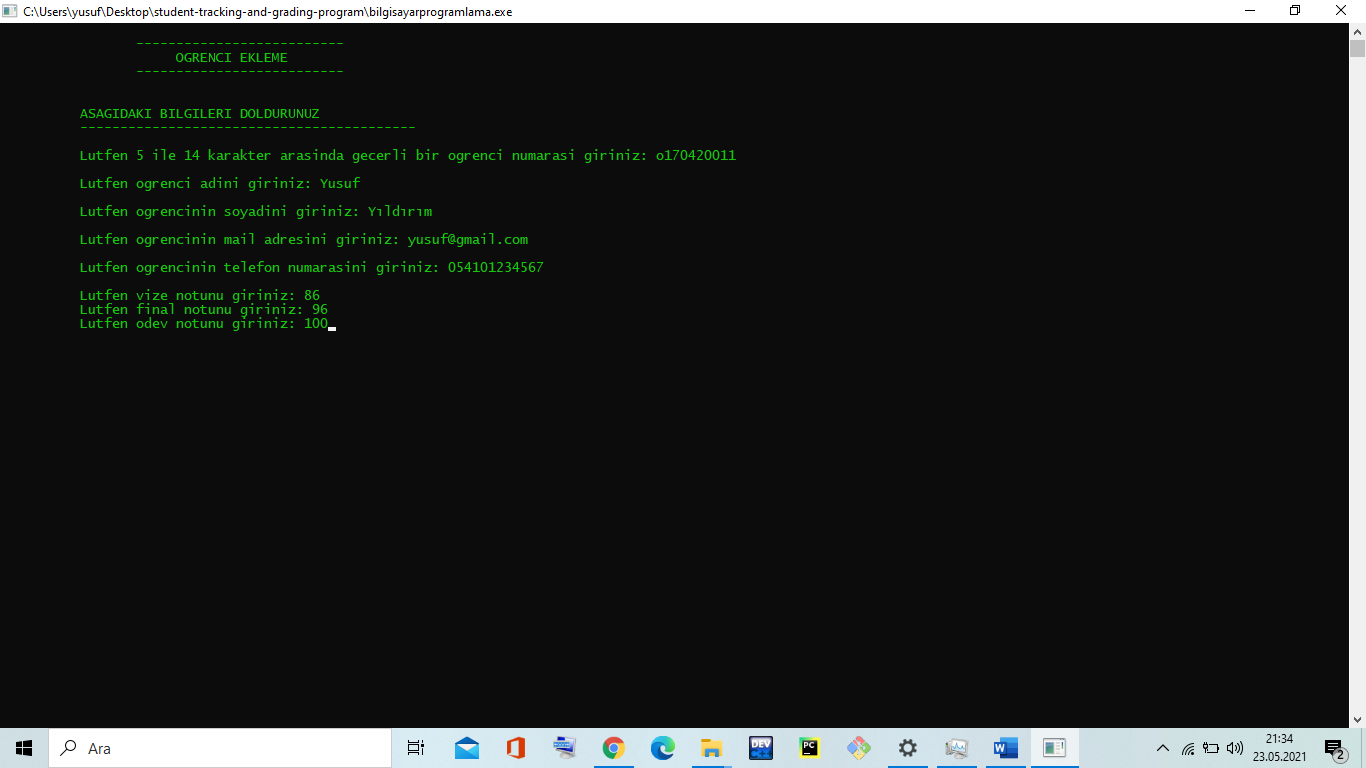Click the email yusuf@gmail.com
Image resolution: width=1366 pixels, height=768 pixels.
pyautogui.click(x=468, y=240)
